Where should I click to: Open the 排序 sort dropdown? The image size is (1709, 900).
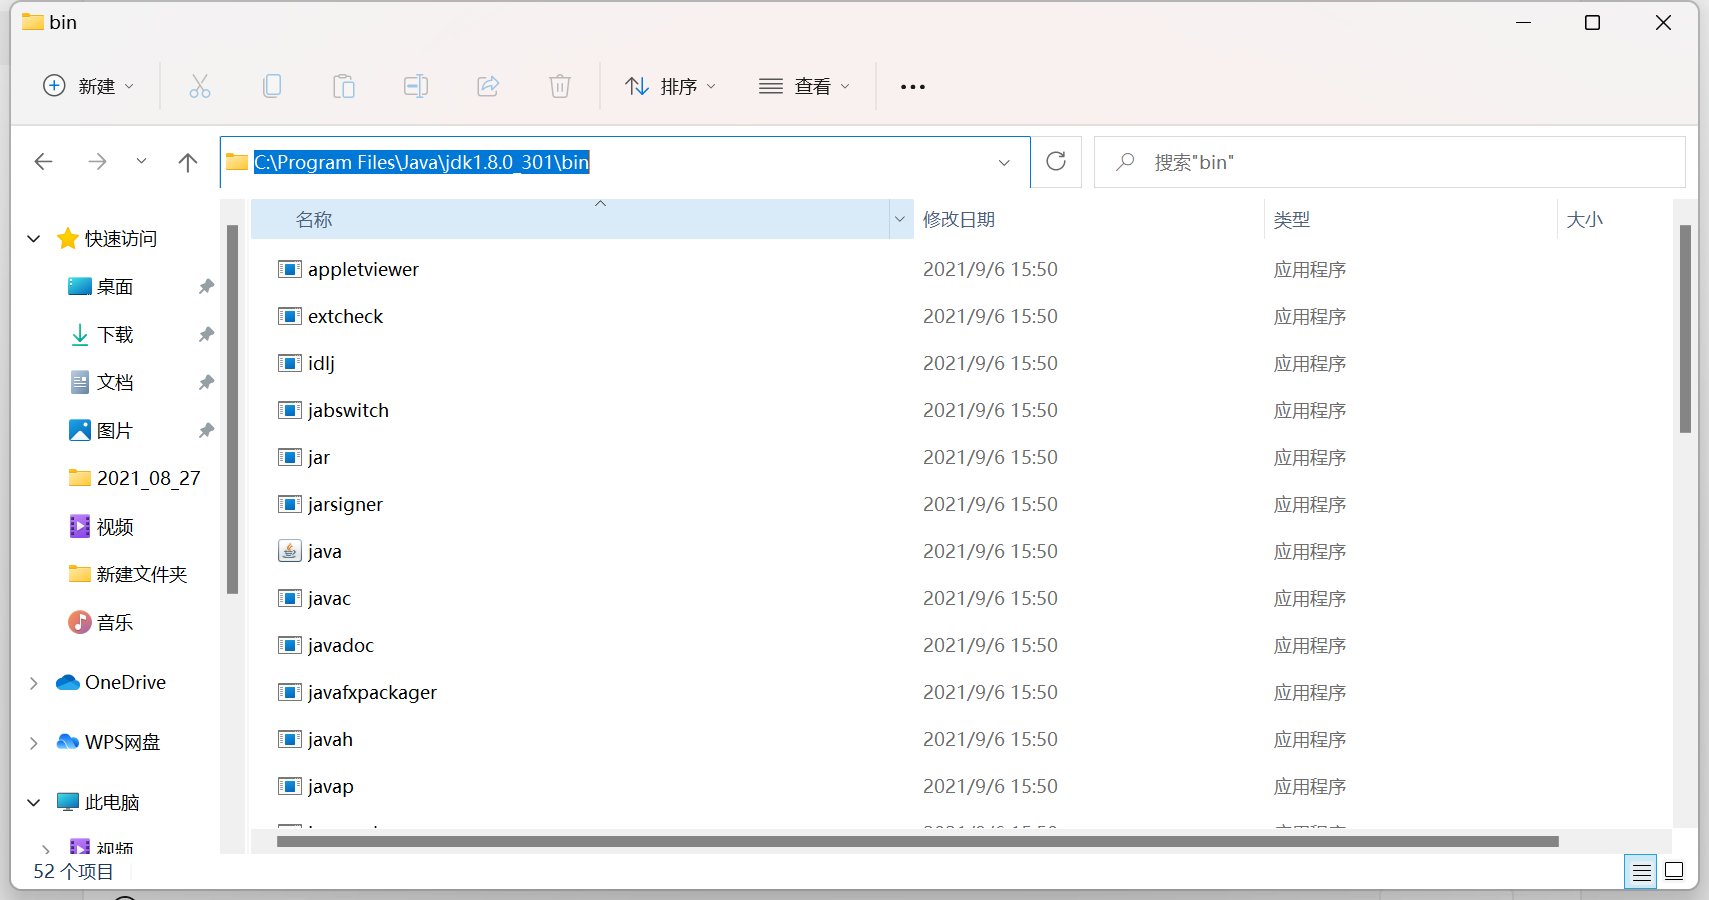click(x=670, y=86)
